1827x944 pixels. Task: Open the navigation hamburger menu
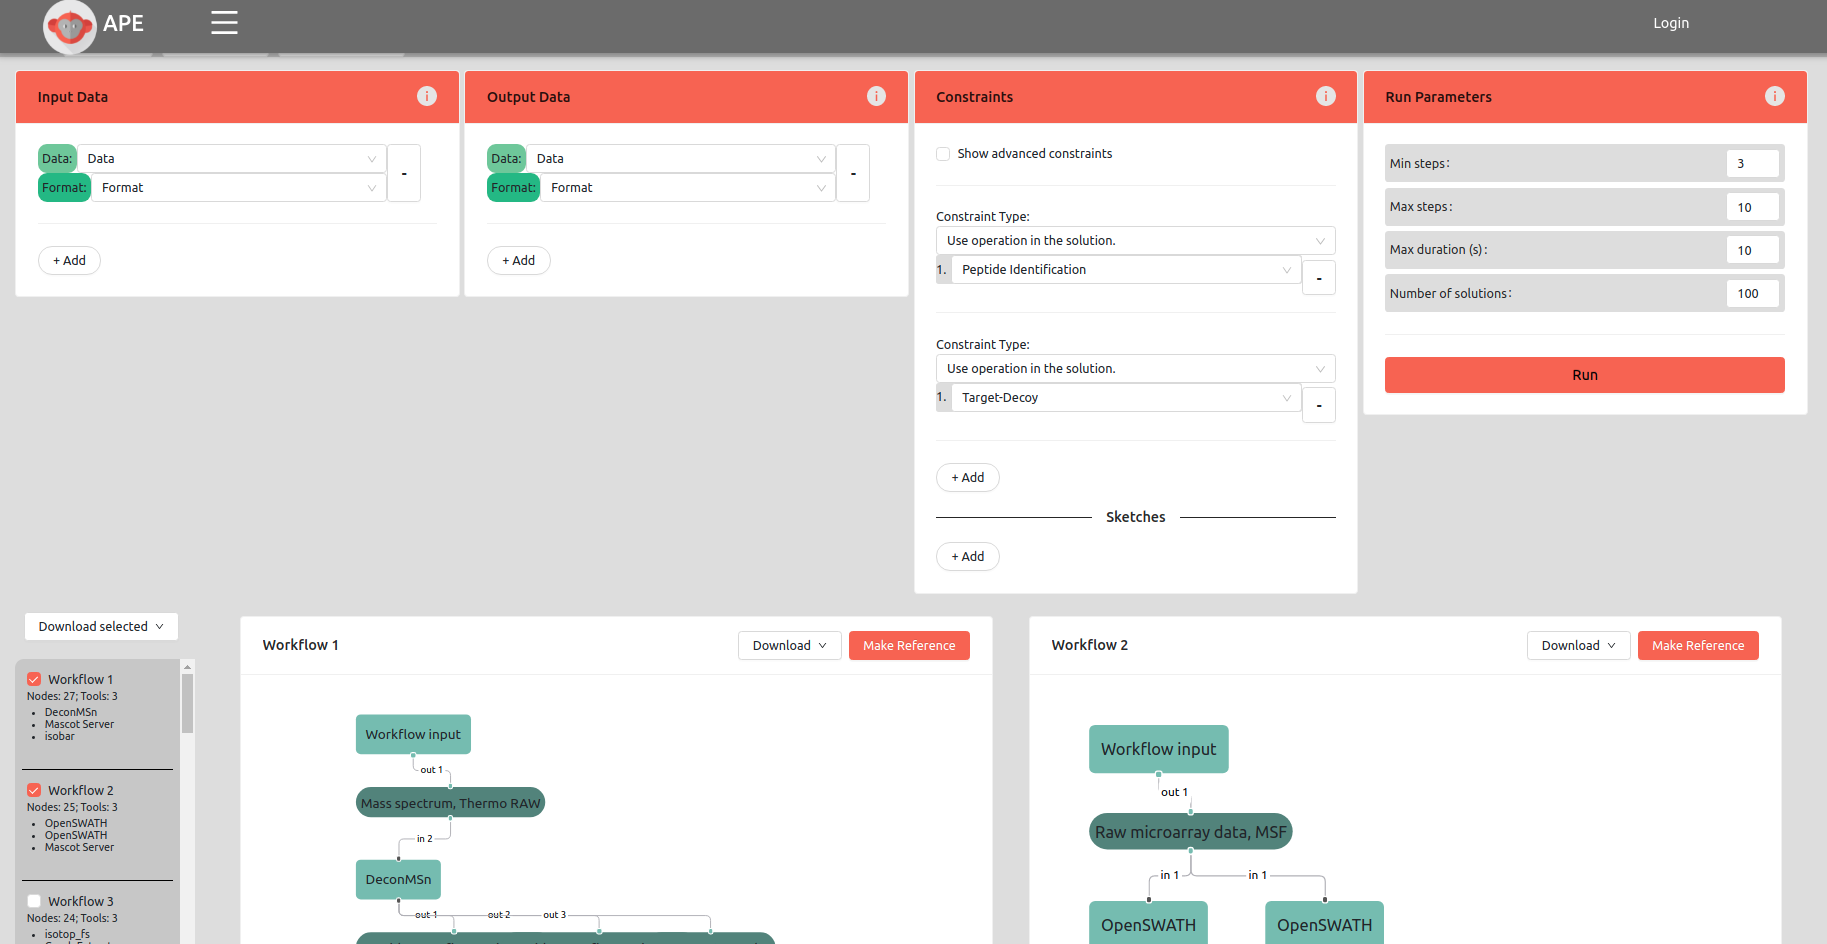pos(223,22)
